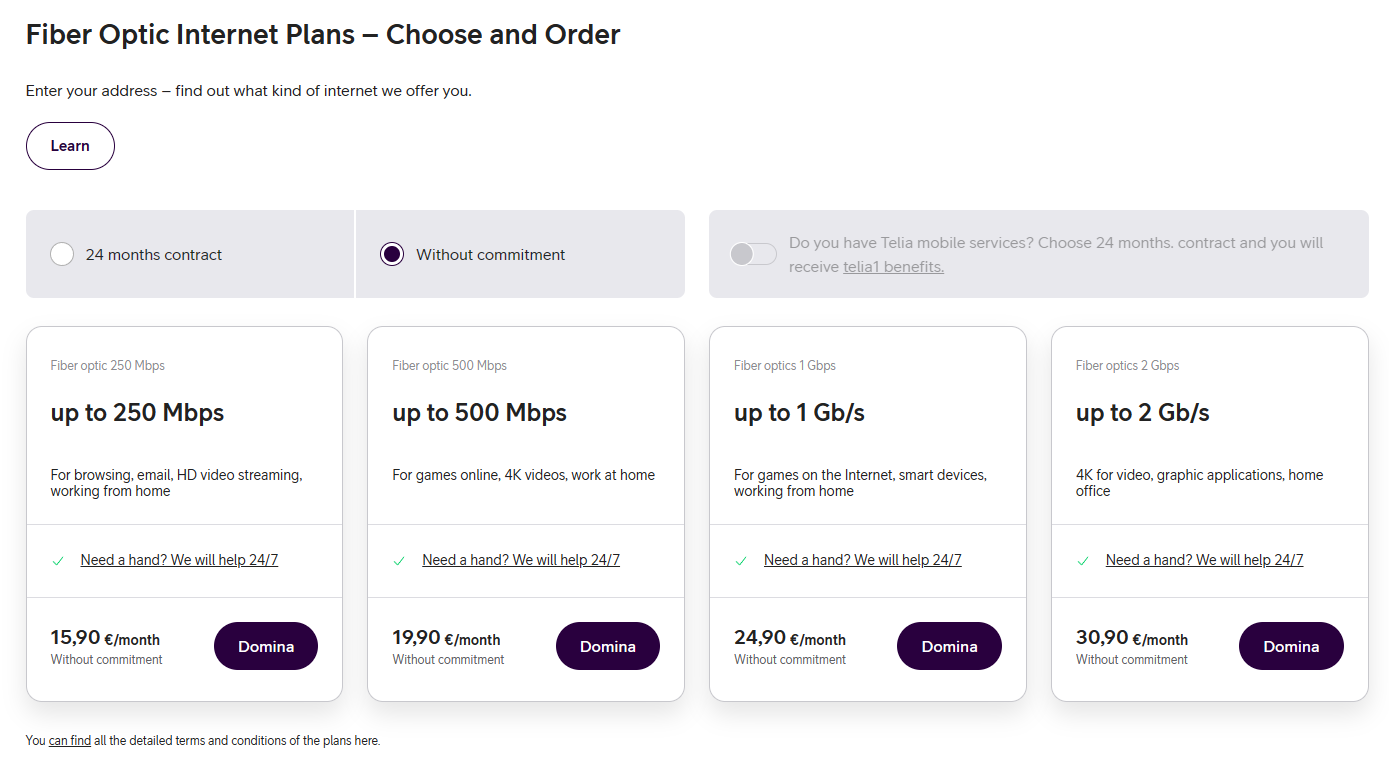Open the telia1 benefits link

(893, 267)
